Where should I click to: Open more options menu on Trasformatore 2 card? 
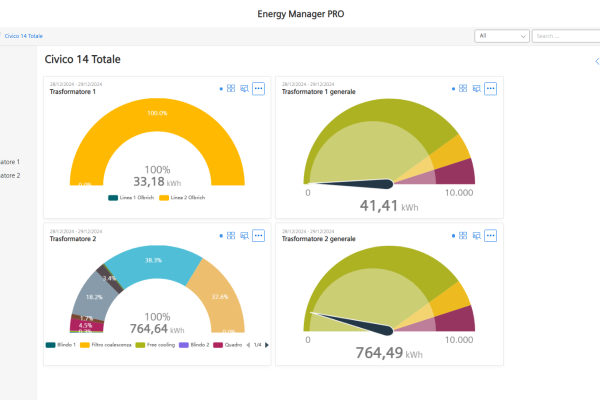pyautogui.click(x=259, y=235)
